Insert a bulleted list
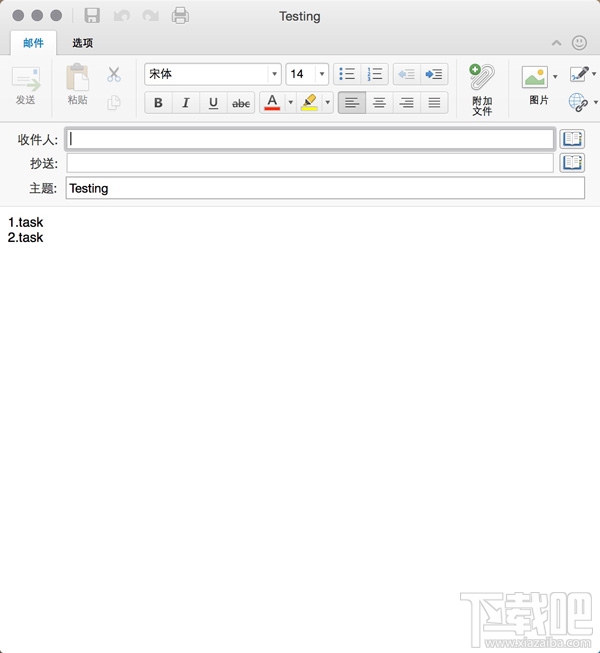The height and width of the screenshot is (653, 600). pyautogui.click(x=347, y=74)
